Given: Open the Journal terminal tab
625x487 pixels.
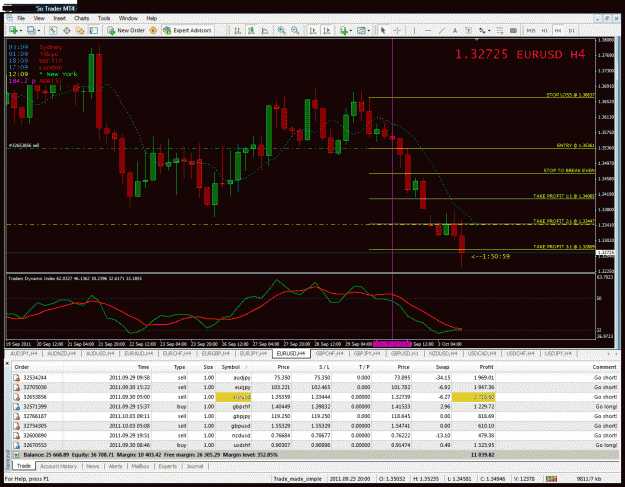Looking at the screenshot, I should click(195, 466).
